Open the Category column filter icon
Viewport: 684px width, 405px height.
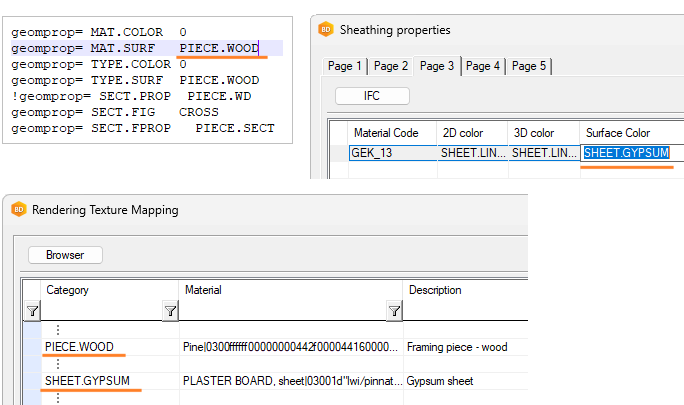(169, 312)
